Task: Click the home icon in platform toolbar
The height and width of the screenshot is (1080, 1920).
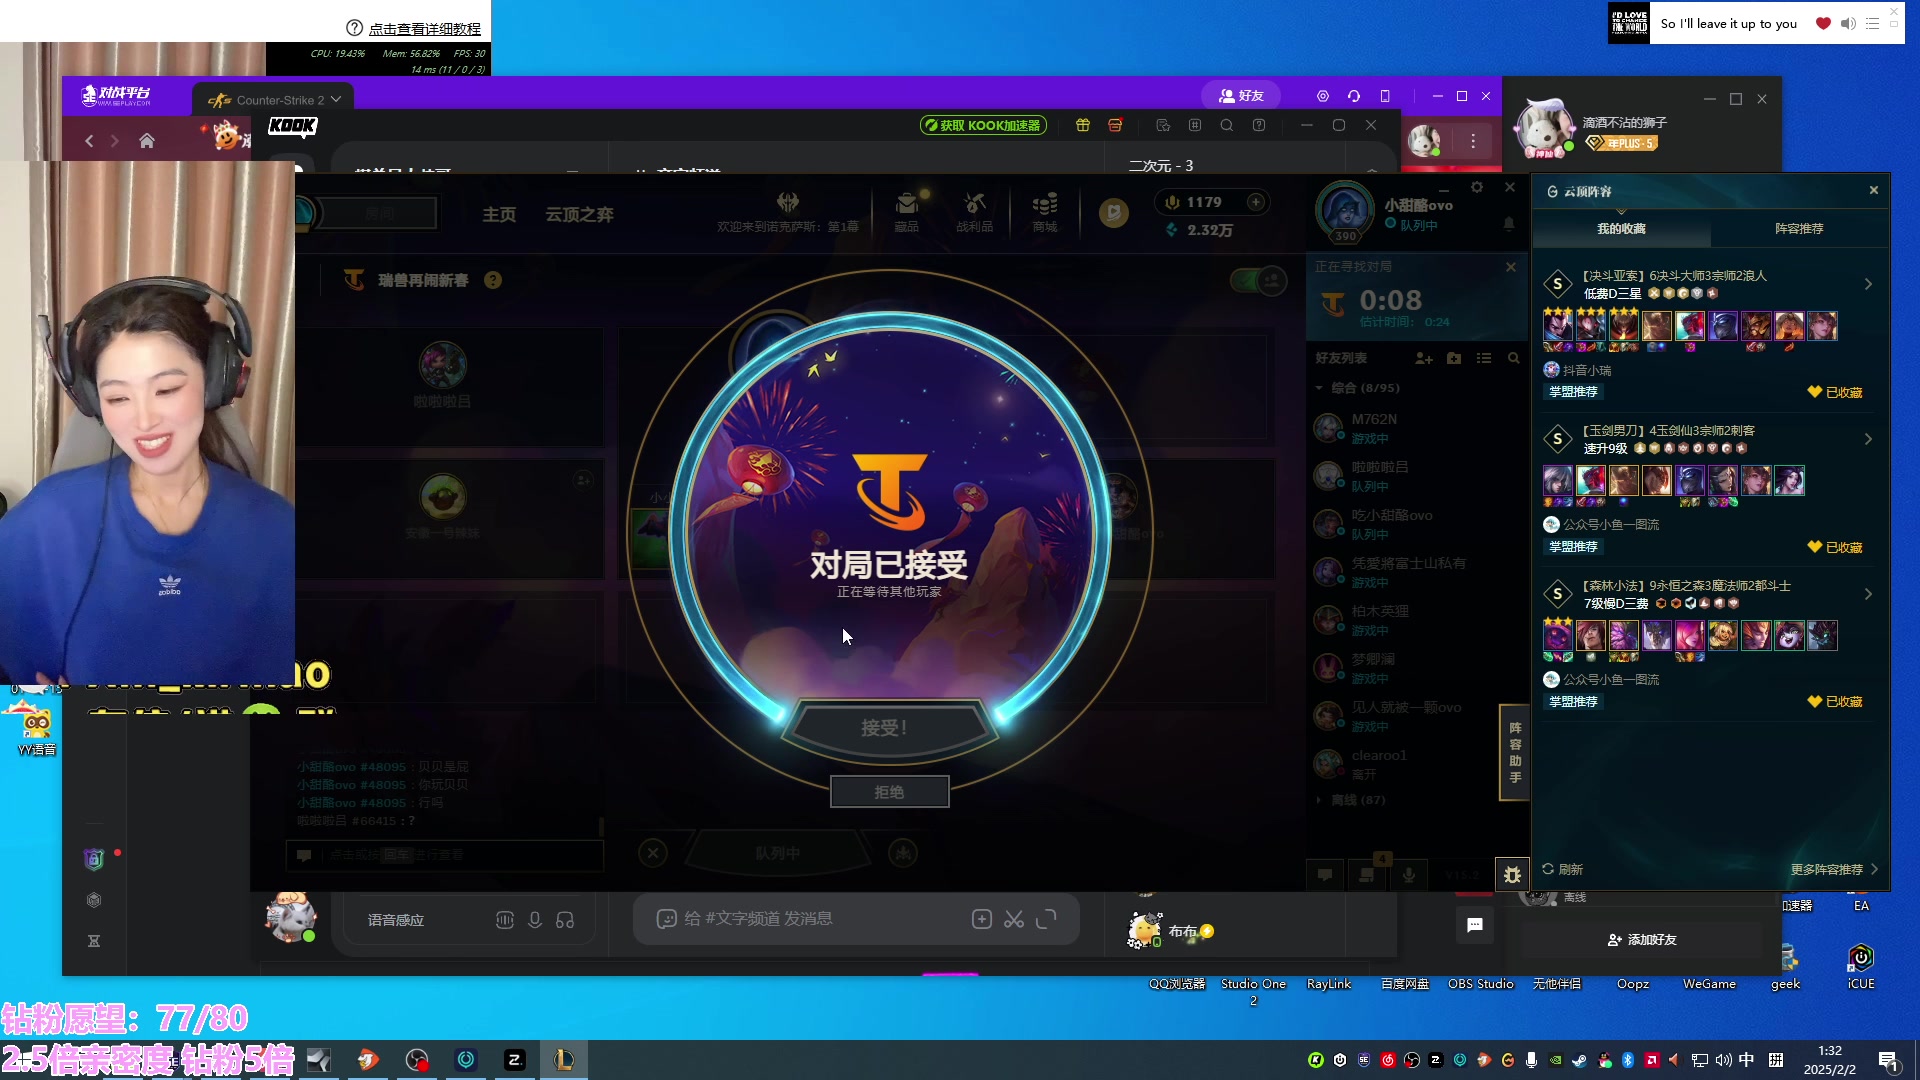Action: pyautogui.click(x=147, y=141)
